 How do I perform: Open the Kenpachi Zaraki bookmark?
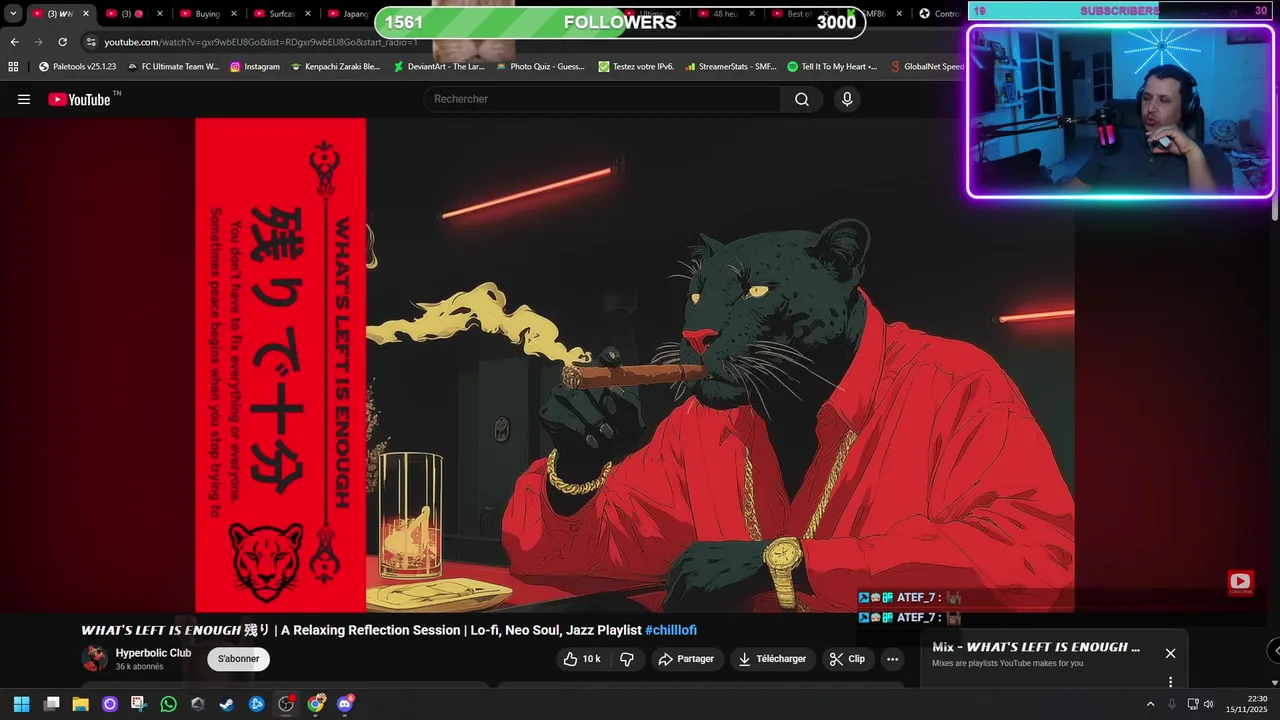click(x=335, y=67)
